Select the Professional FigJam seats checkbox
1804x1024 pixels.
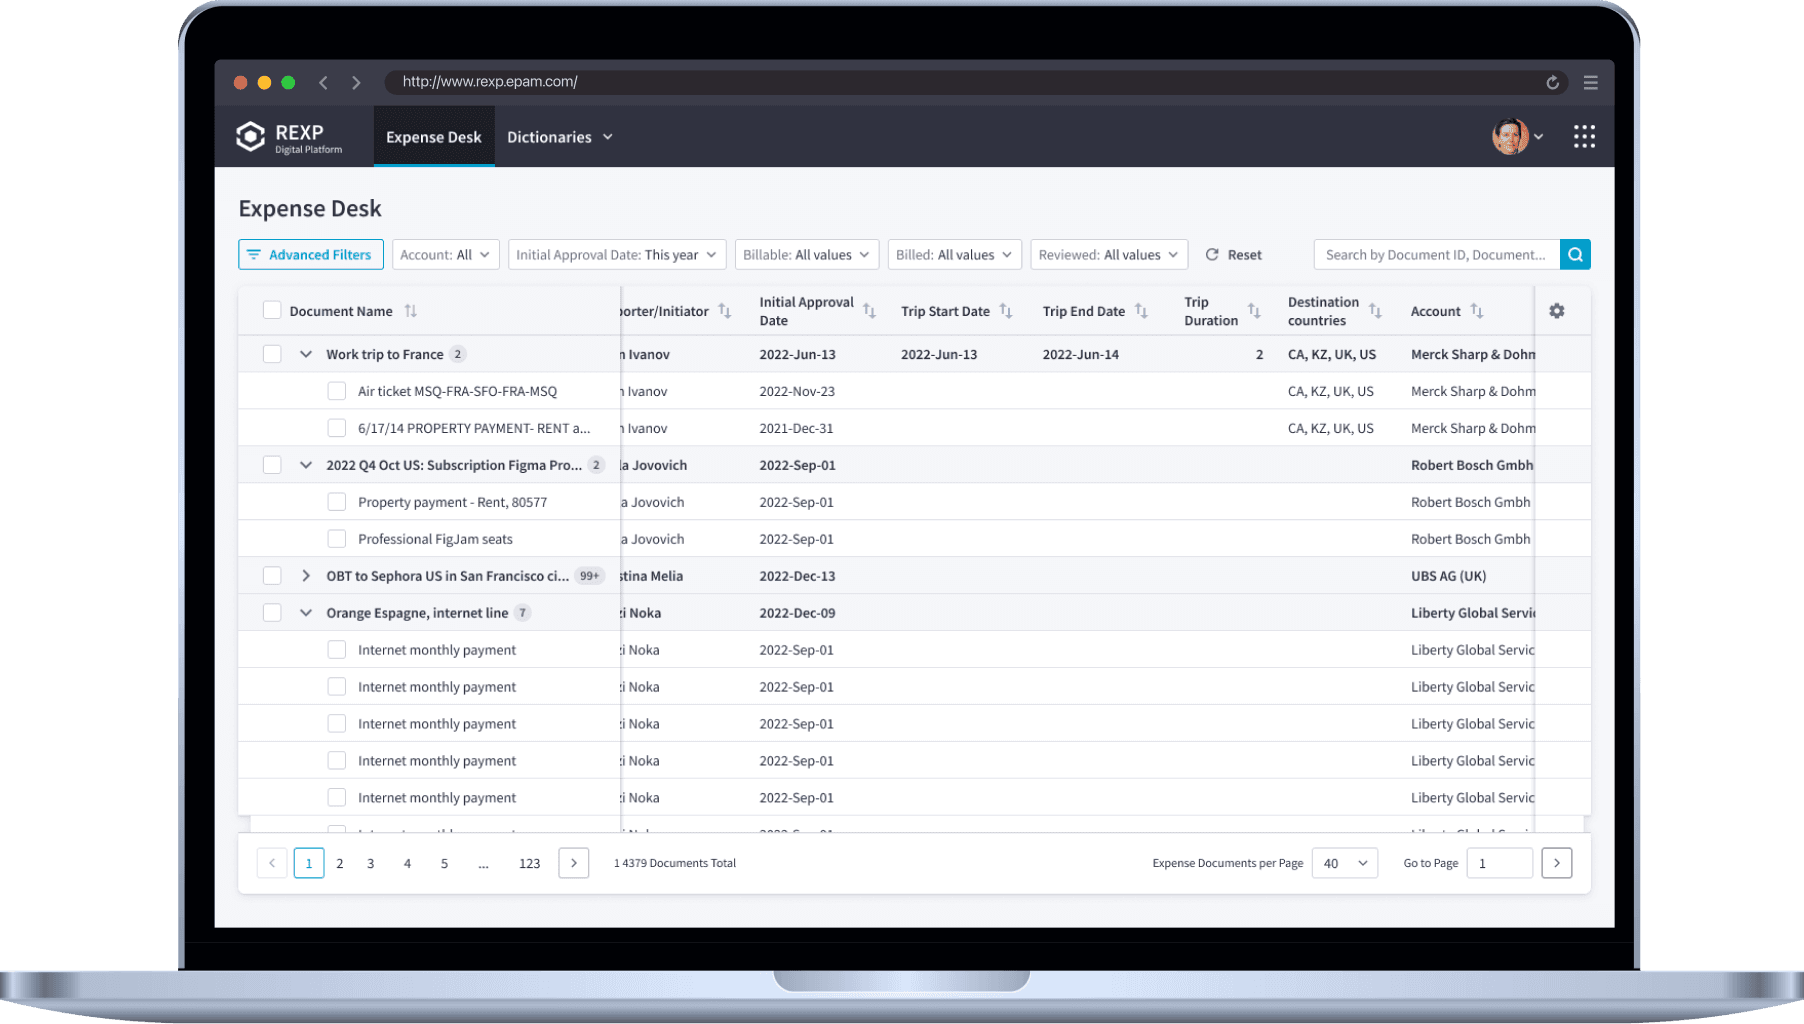click(337, 539)
